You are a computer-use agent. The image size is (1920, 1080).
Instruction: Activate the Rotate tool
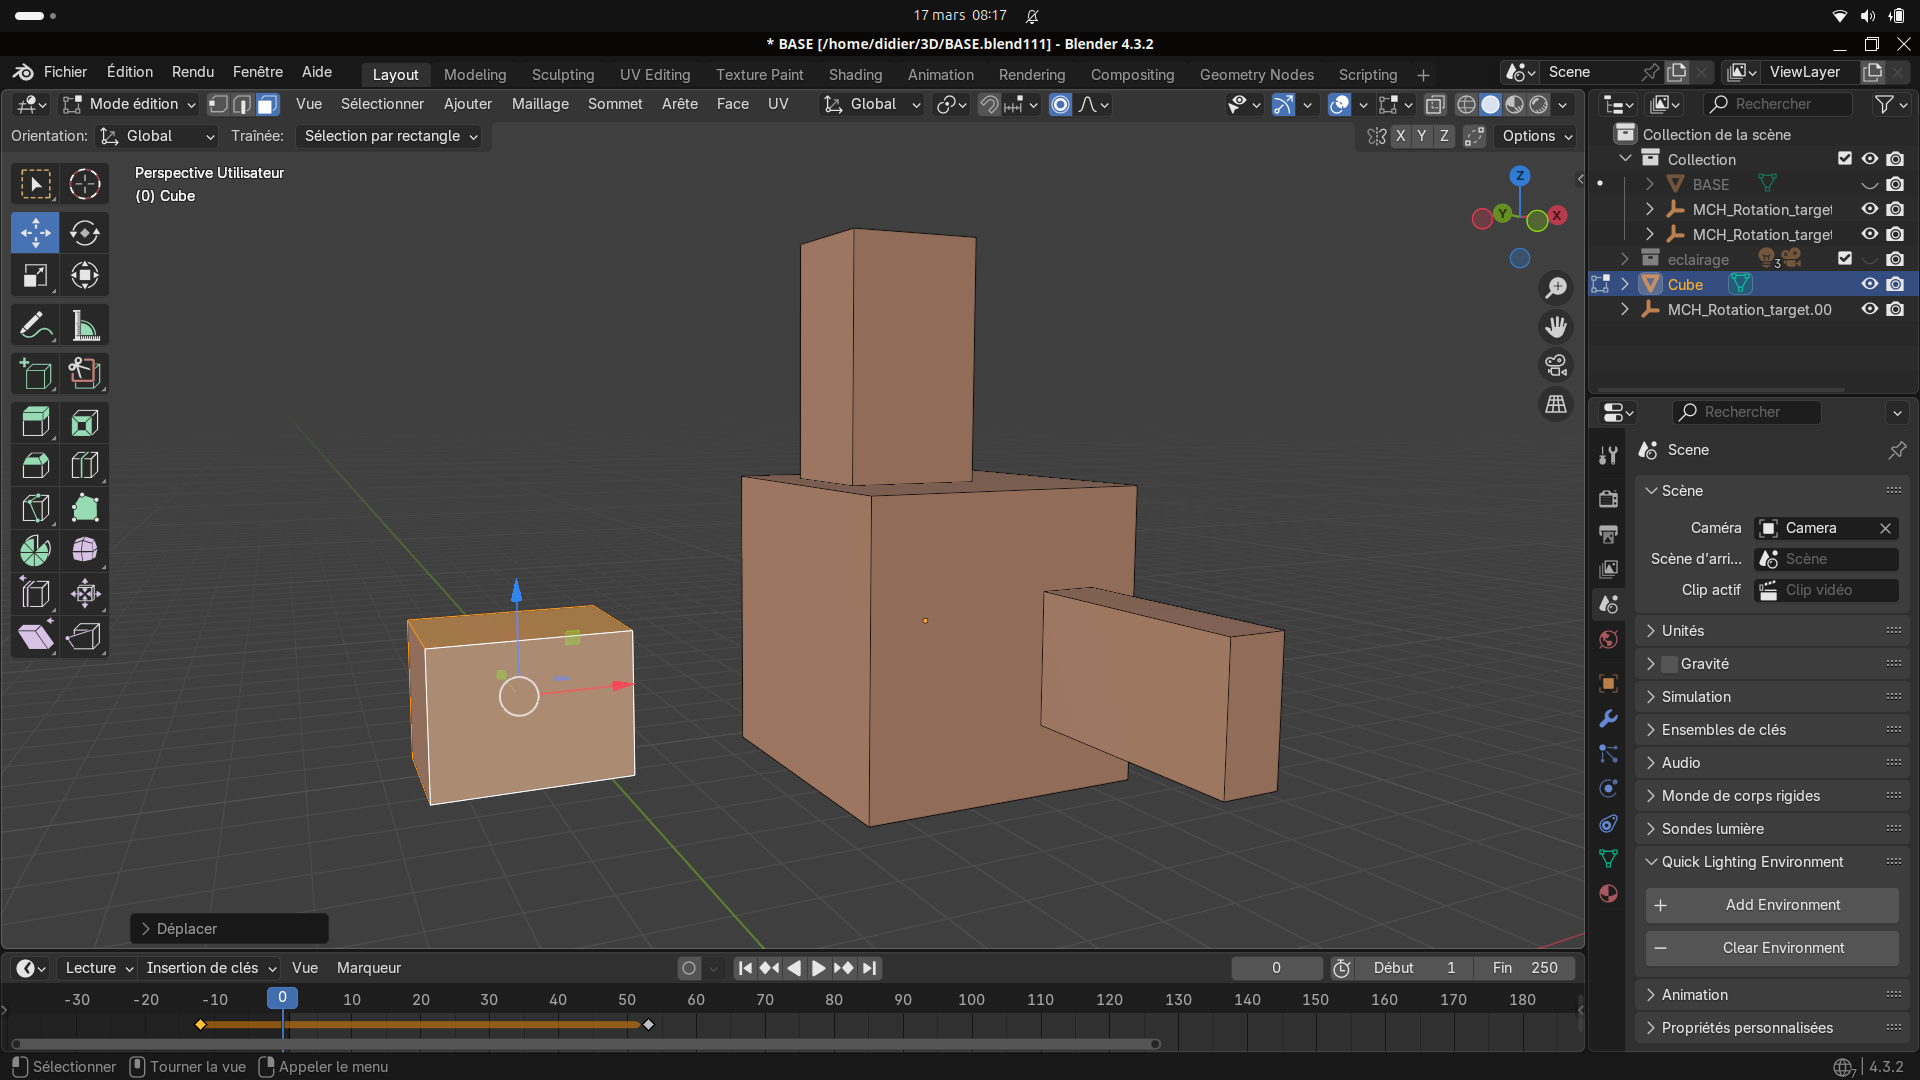coord(85,232)
